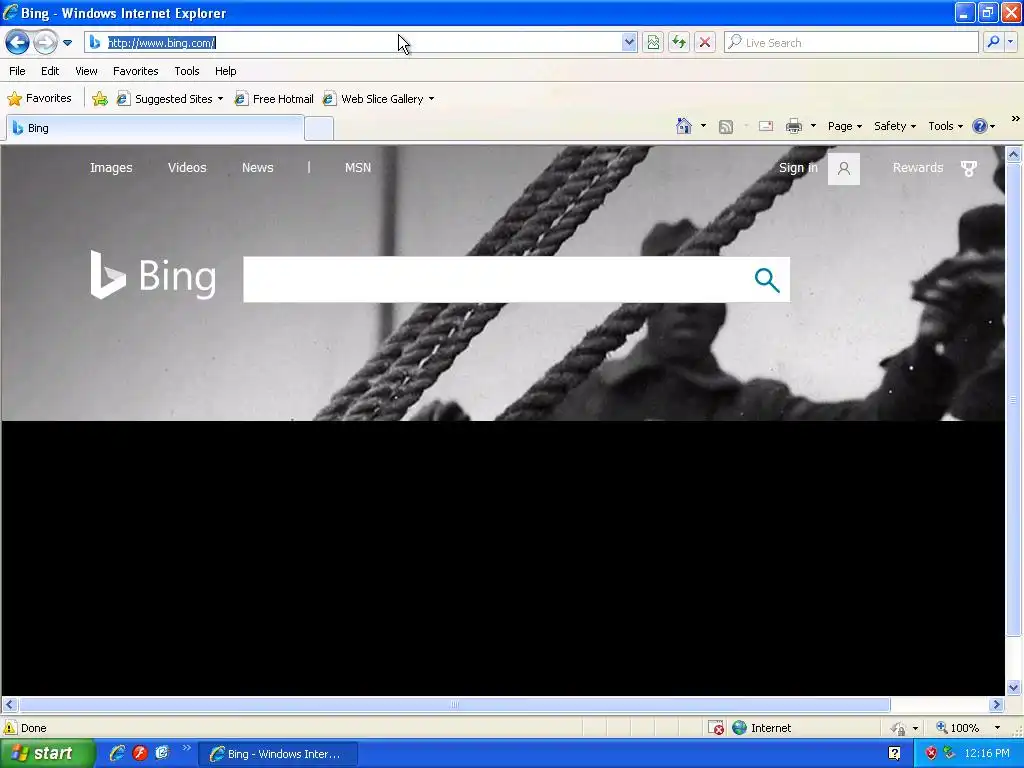Open the Web Slice Gallery link
This screenshot has height=768, width=1024.
pos(374,99)
